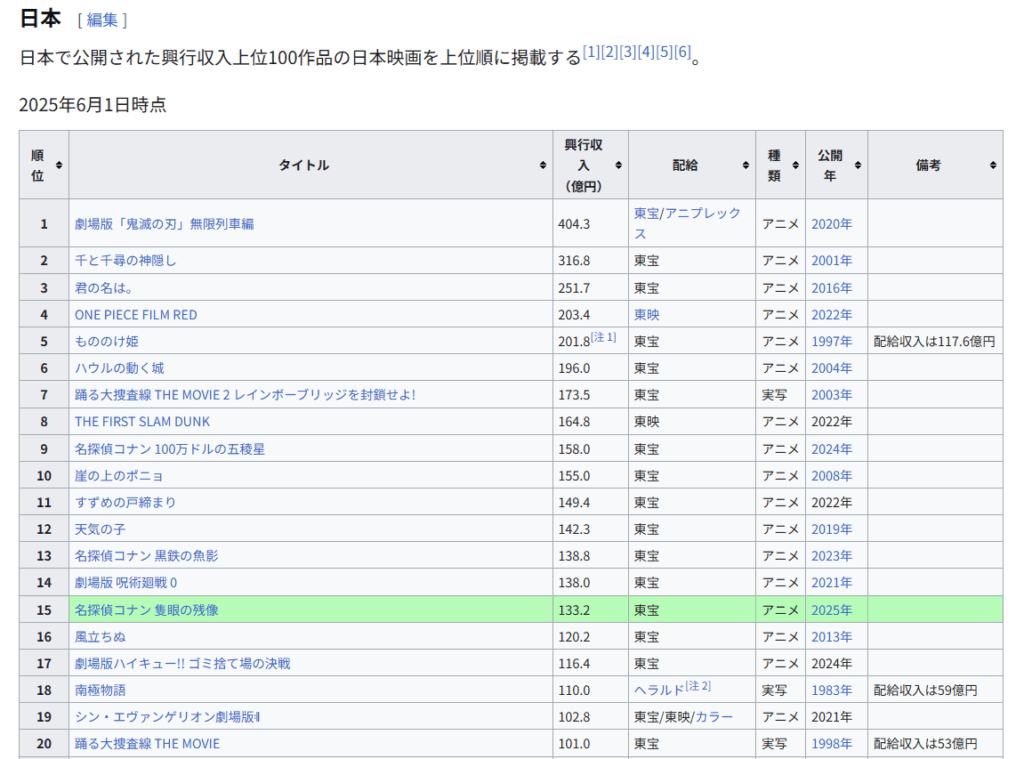The width and height of the screenshot is (1024, 759).
Task: Open the もののけ姫 link
Action: click(106, 342)
